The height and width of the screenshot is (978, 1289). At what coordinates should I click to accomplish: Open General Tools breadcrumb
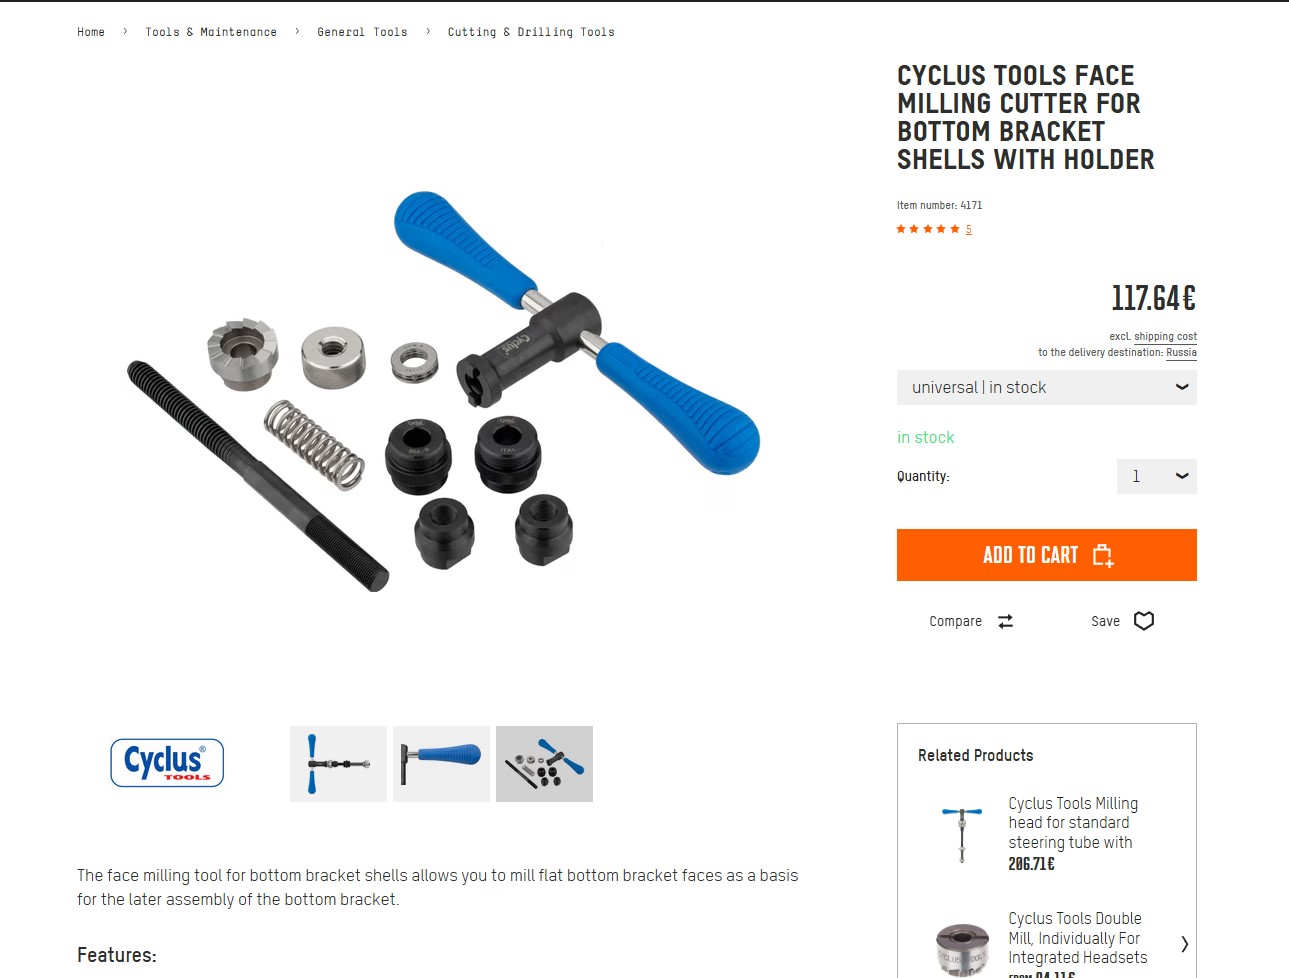point(362,32)
